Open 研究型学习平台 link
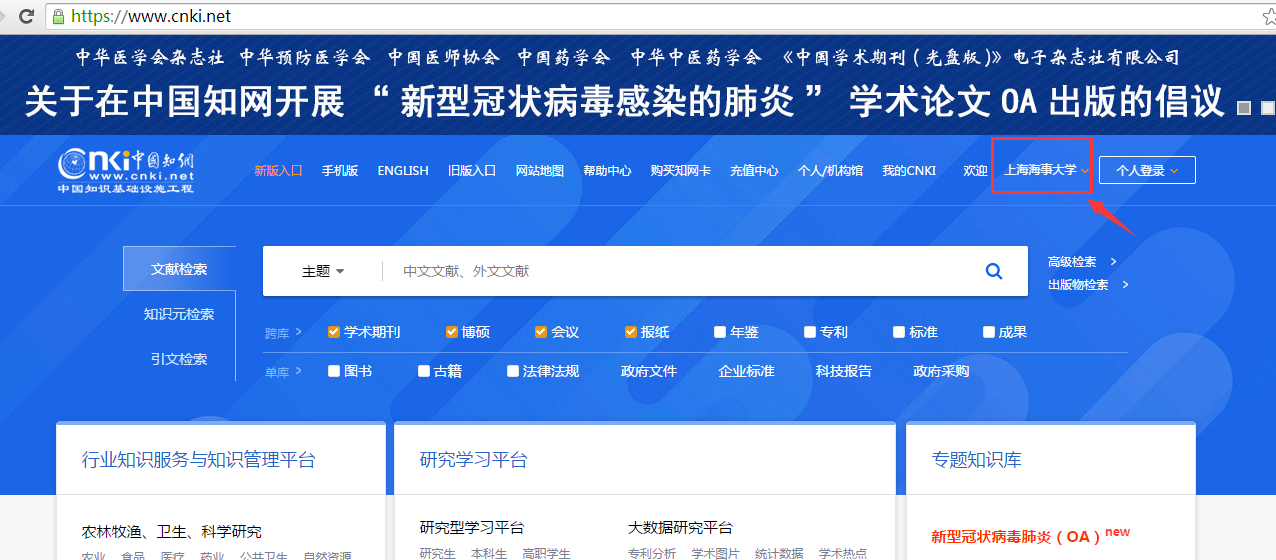The width and height of the screenshot is (1276, 560). coord(472,527)
